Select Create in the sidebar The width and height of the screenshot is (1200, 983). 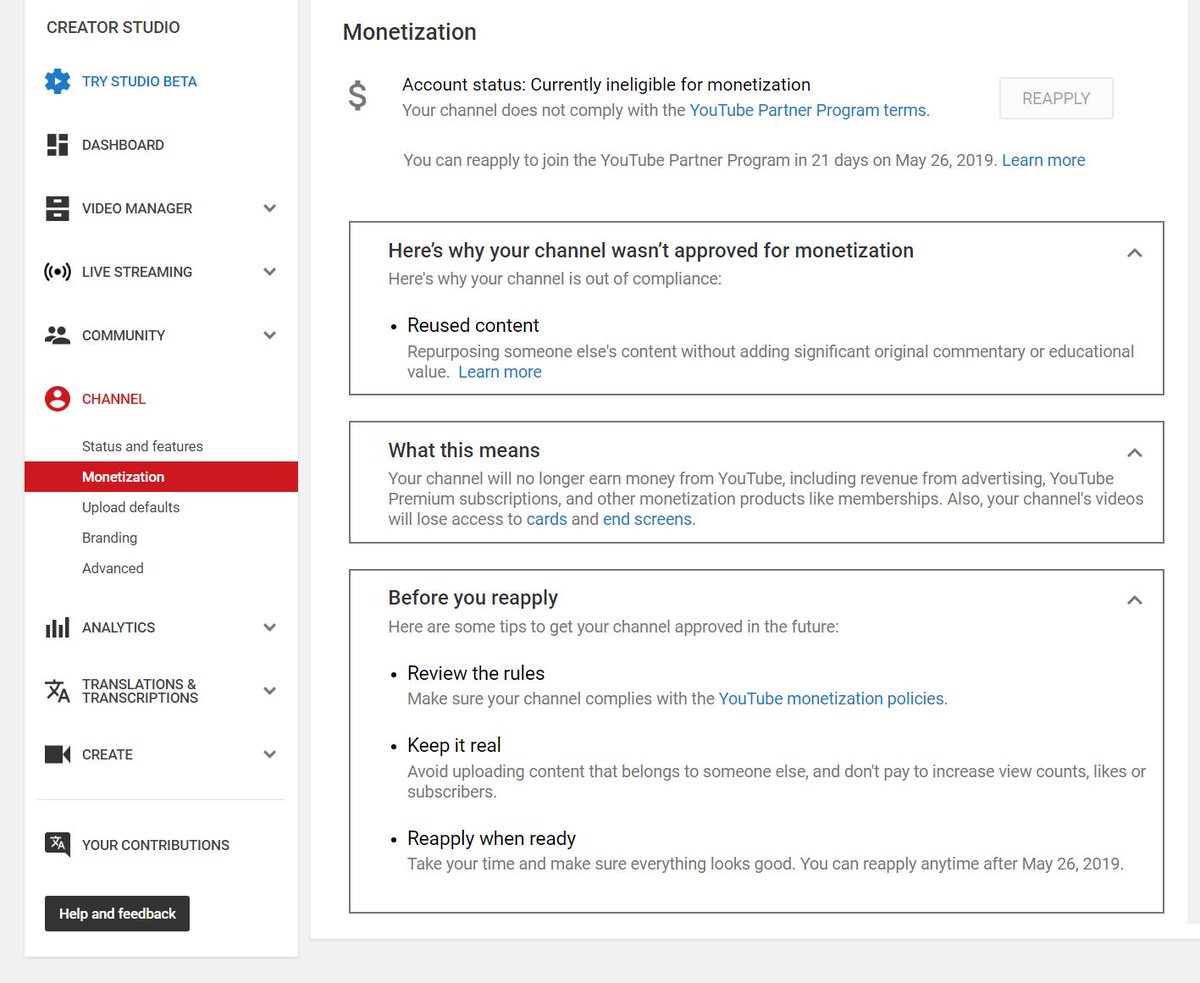point(108,755)
